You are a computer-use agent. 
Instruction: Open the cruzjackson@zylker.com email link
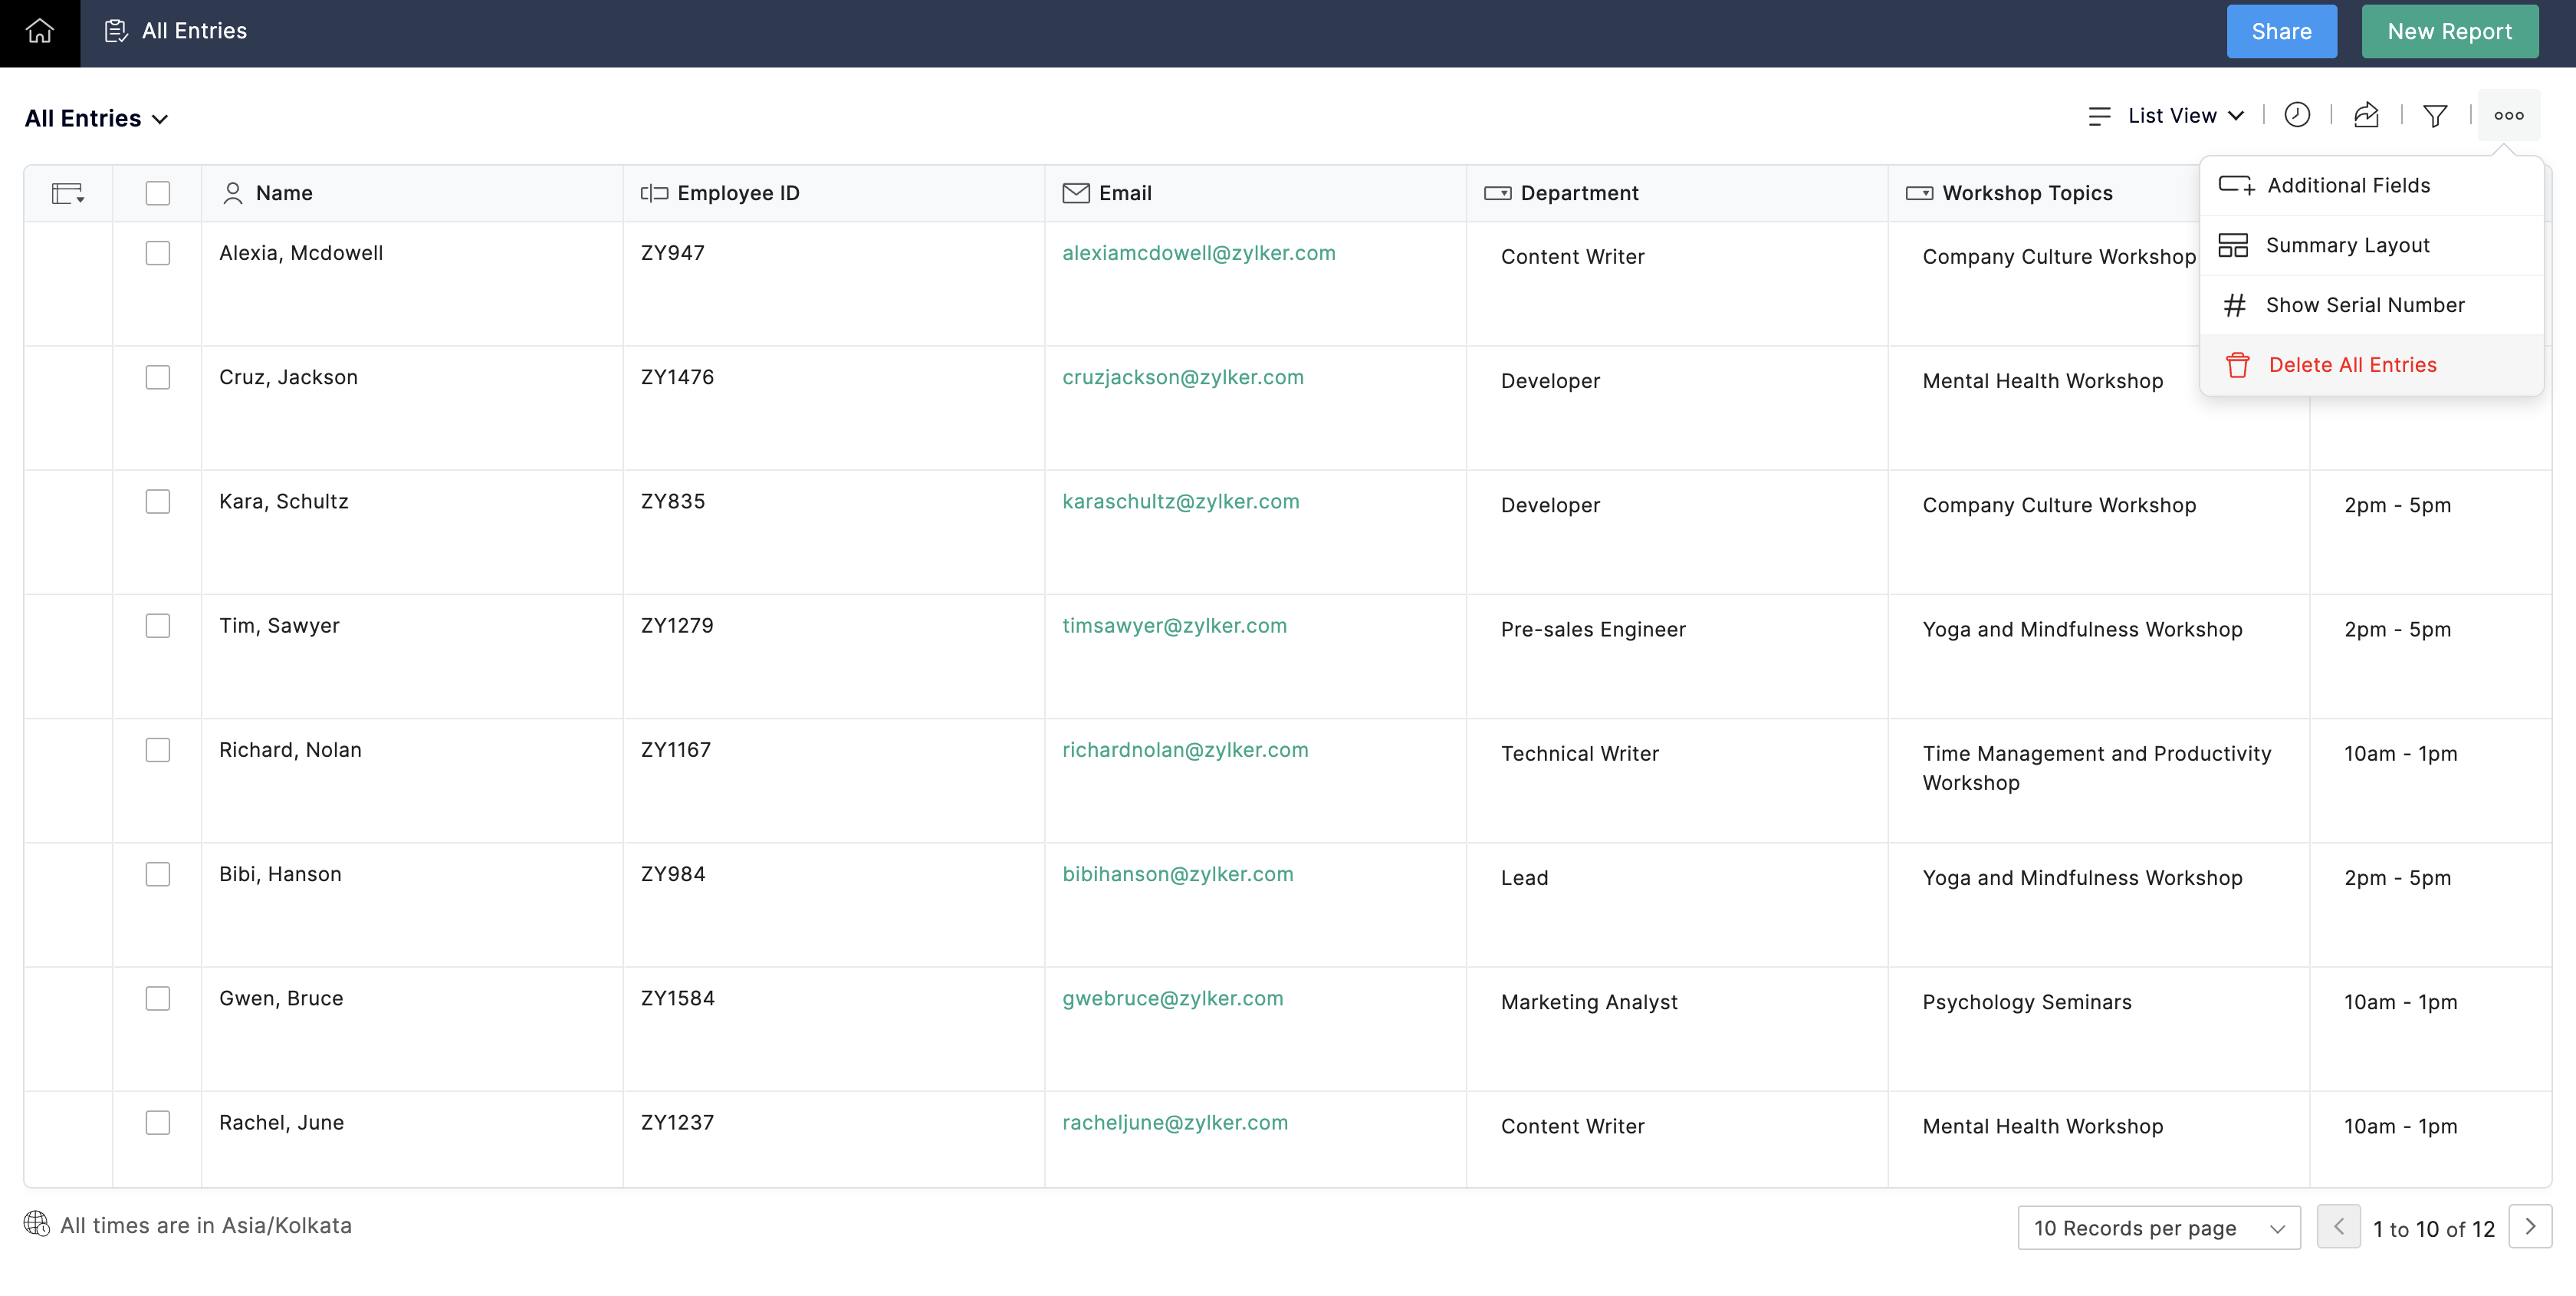(1182, 377)
